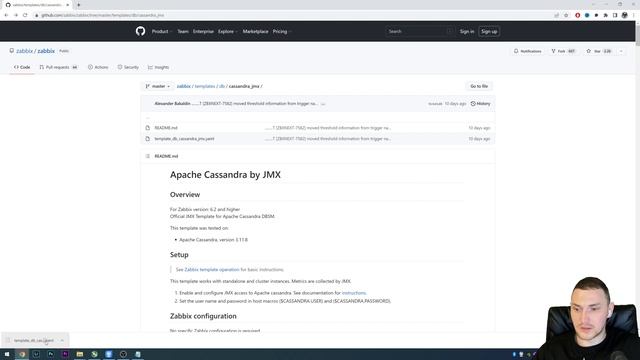Click the Enterprise menu item

(x=203, y=31)
